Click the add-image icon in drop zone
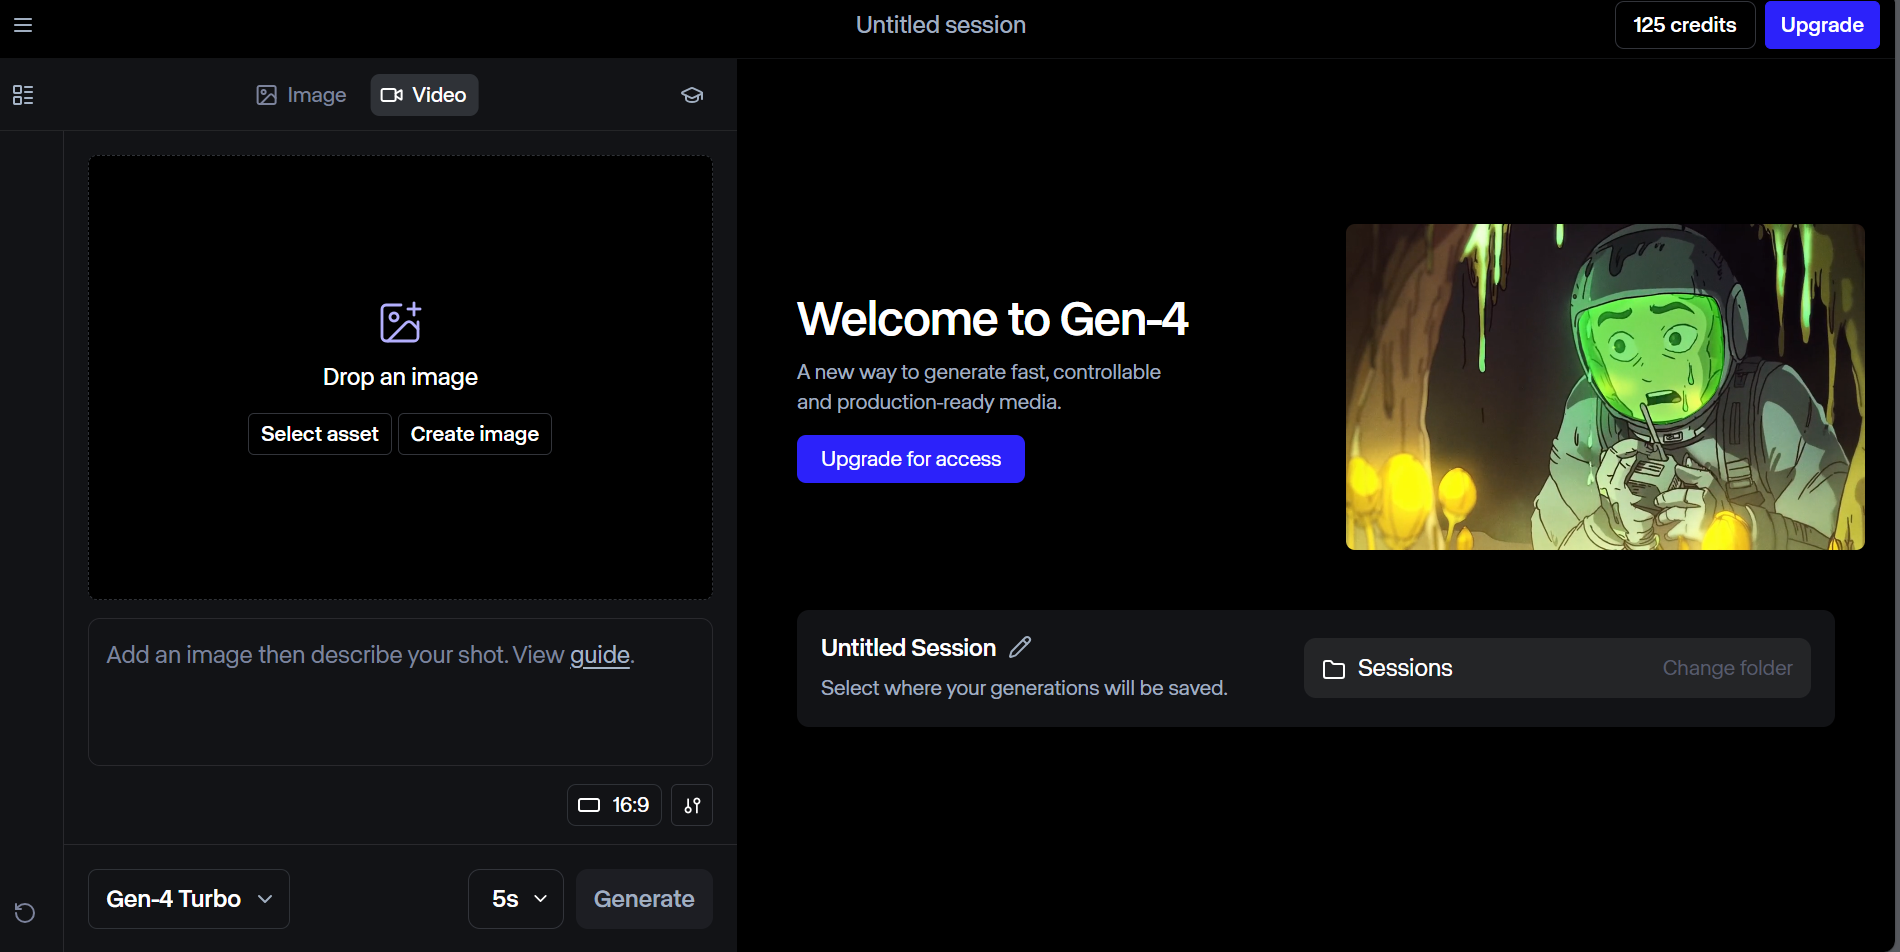 pyautogui.click(x=400, y=322)
